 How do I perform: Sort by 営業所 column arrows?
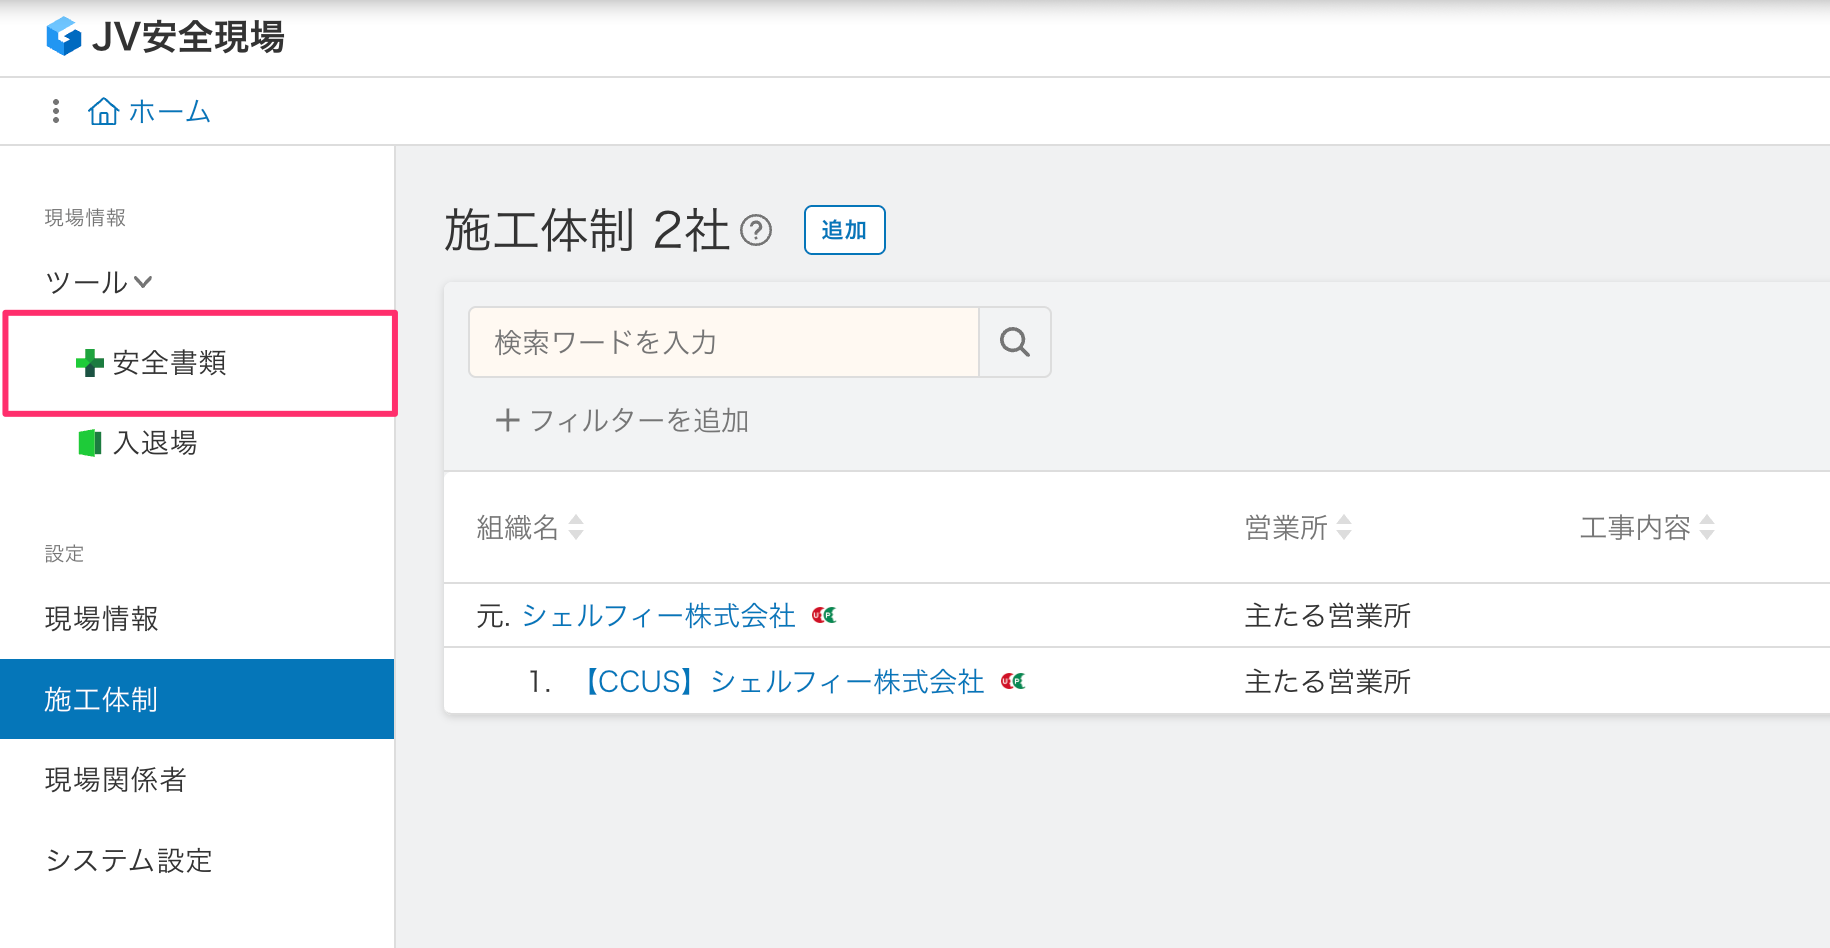coord(1344,527)
